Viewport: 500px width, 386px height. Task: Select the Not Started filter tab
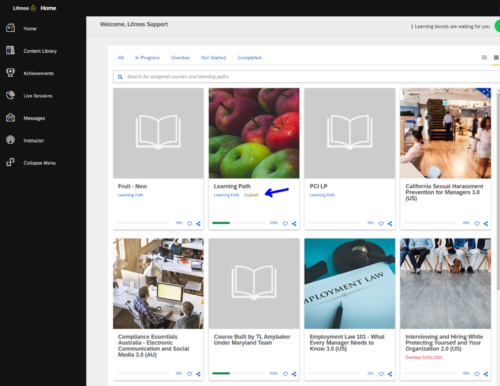point(213,58)
